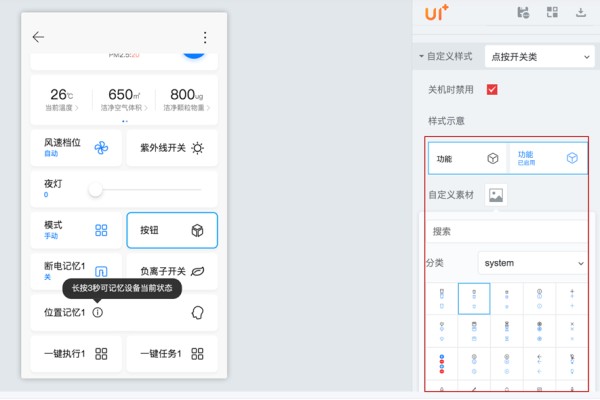Click the 夜灯 brightness slider handle
Screen dimensions: 600x400
click(95, 189)
